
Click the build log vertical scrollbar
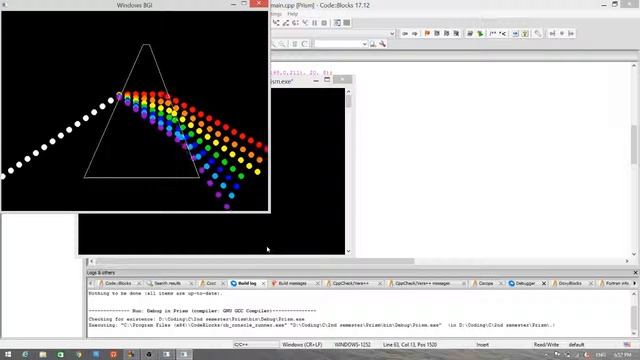[634, 314]
